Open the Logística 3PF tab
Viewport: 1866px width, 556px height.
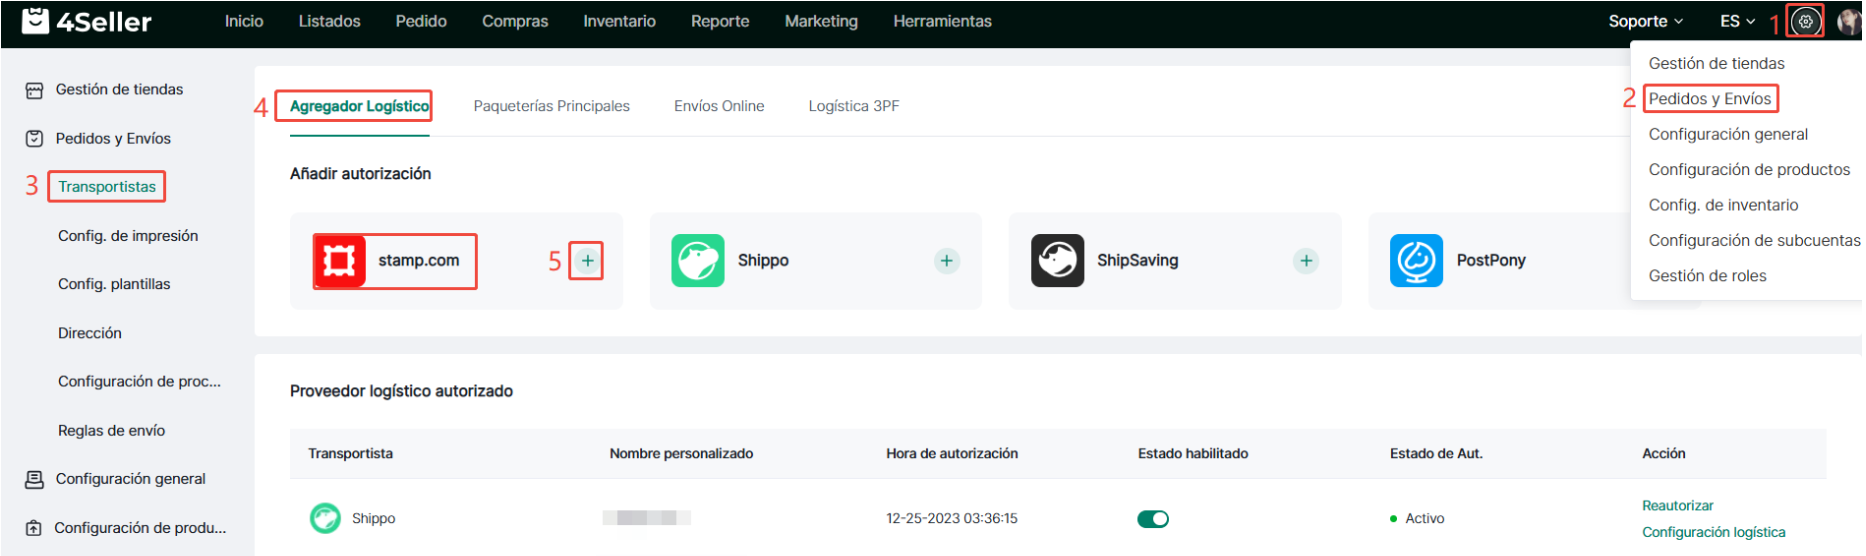pyautogui.click(x=853, y=106)
